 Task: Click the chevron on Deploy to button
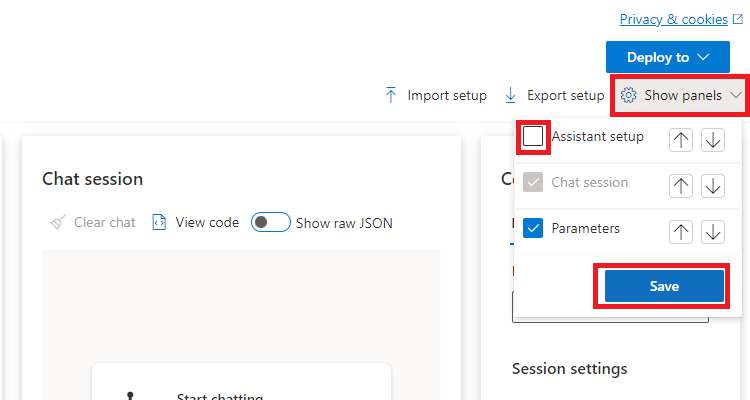pos(703,57)
